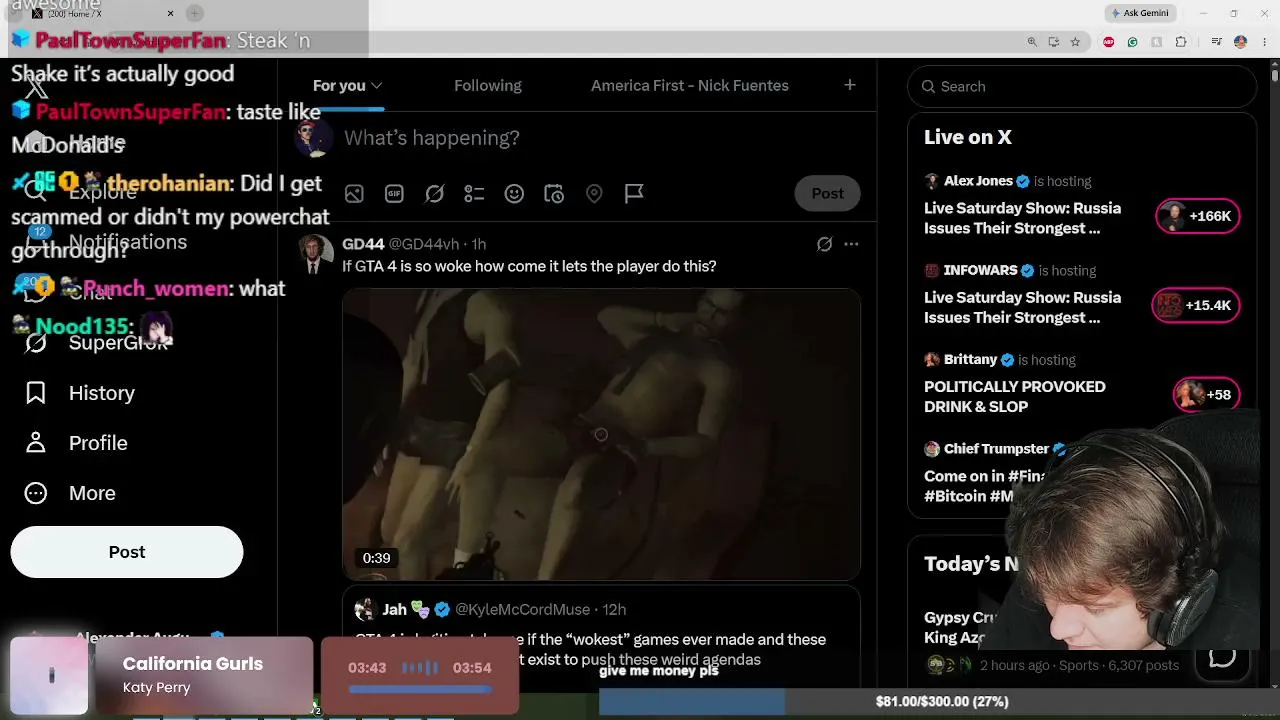Open Notifications in the sidebar
Viewport: 1280px width, 720px height.
[x=106, y=242]
